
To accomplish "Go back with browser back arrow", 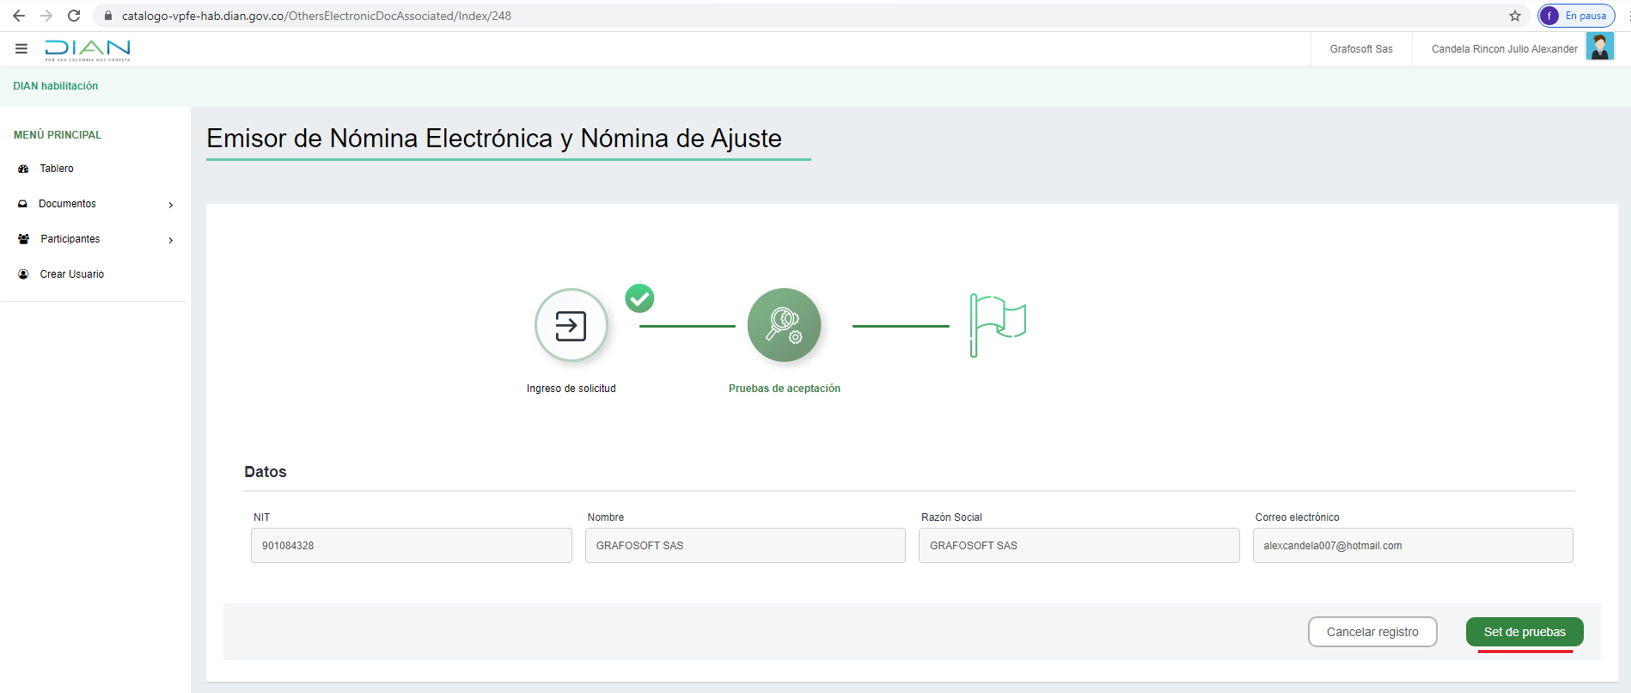I will 19,16.
